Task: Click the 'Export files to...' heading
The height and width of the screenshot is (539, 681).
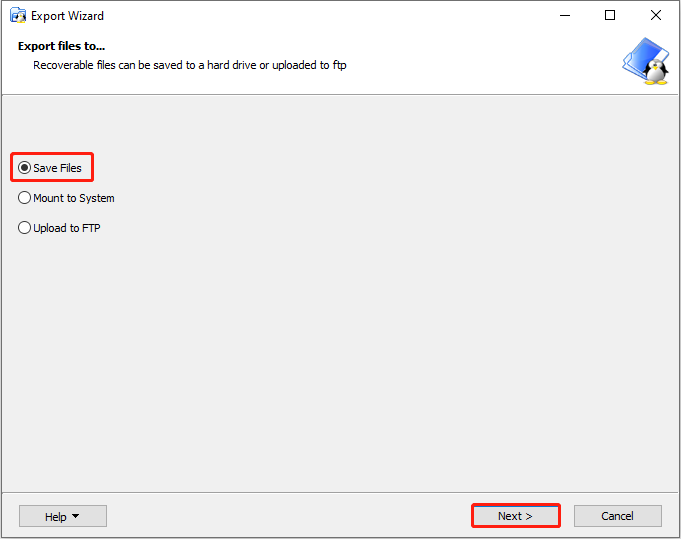Action: pos(61,46)
